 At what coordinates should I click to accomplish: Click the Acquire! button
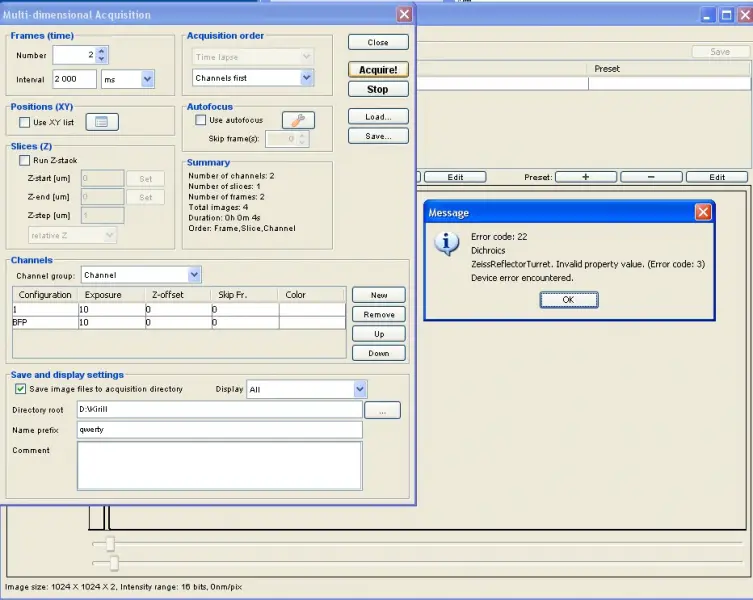(378, 70)
